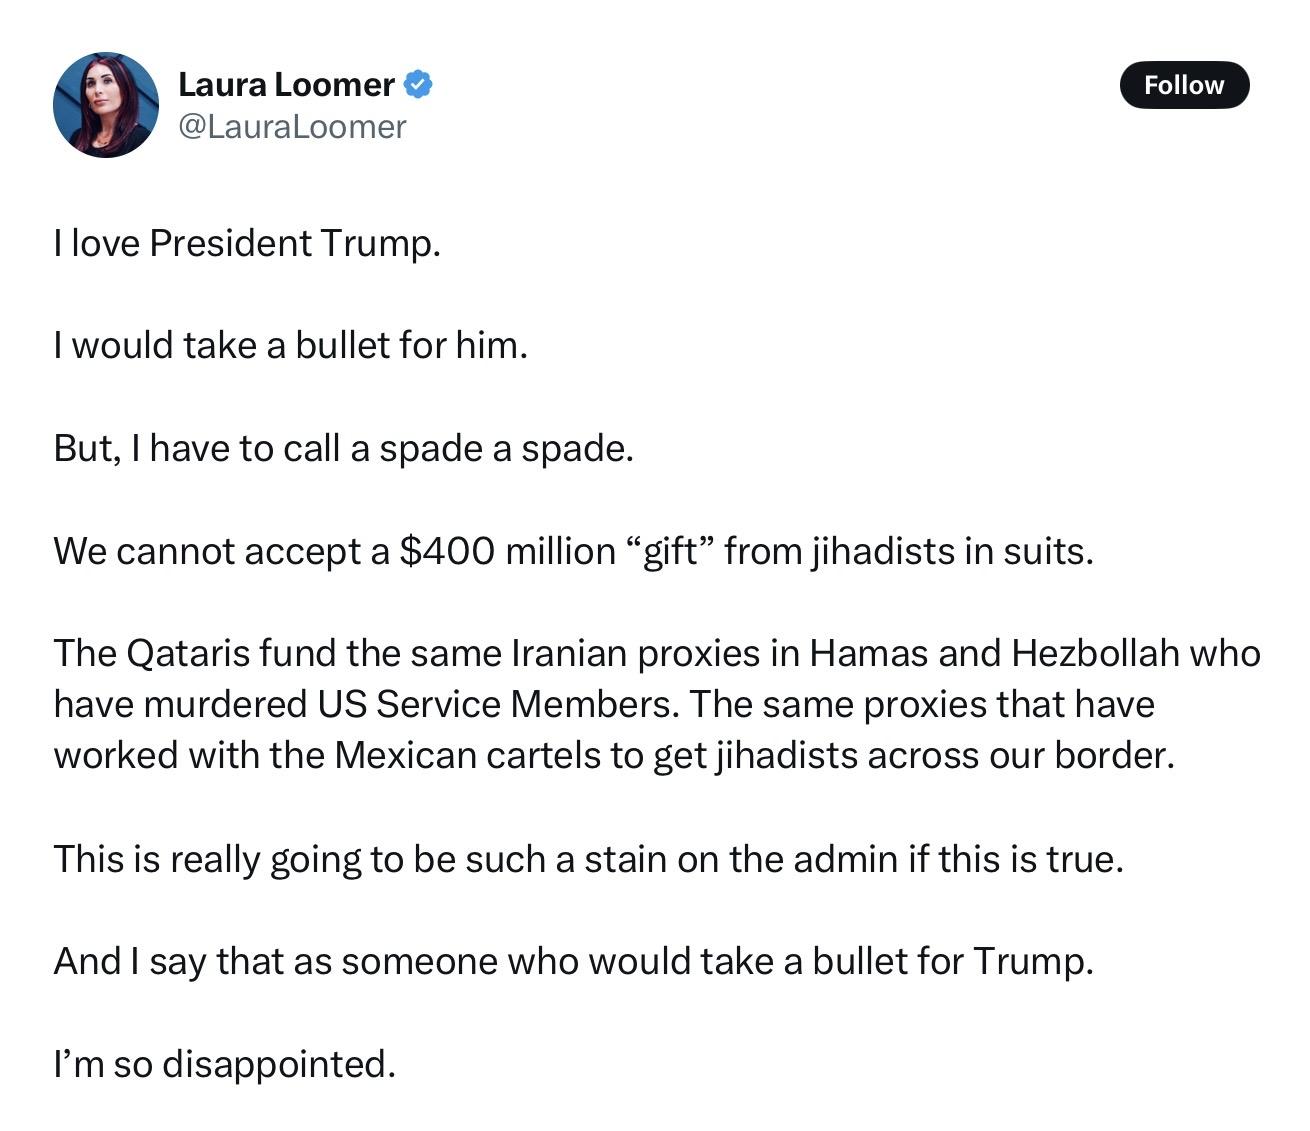Click the line "I love President Trump."
Image resolution: width=1310 pixels, height=1131 pixels.
pyautogui.click(x=247, y=243)
